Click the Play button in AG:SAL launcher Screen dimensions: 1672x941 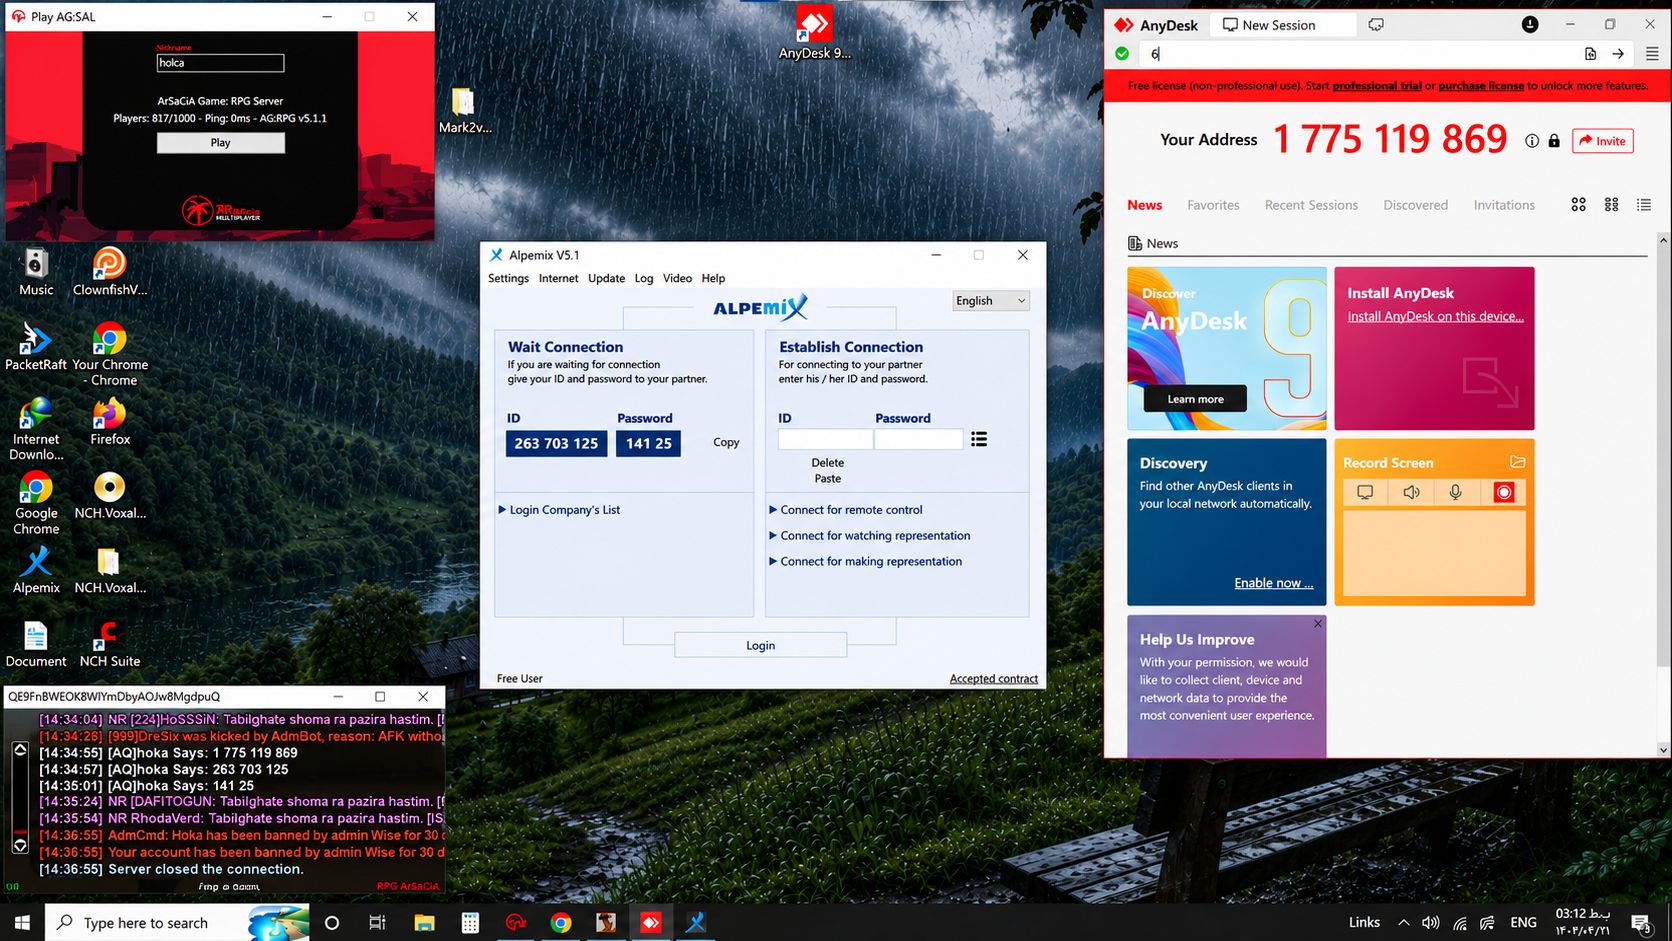pyautogui.click(x=221, y=143)
